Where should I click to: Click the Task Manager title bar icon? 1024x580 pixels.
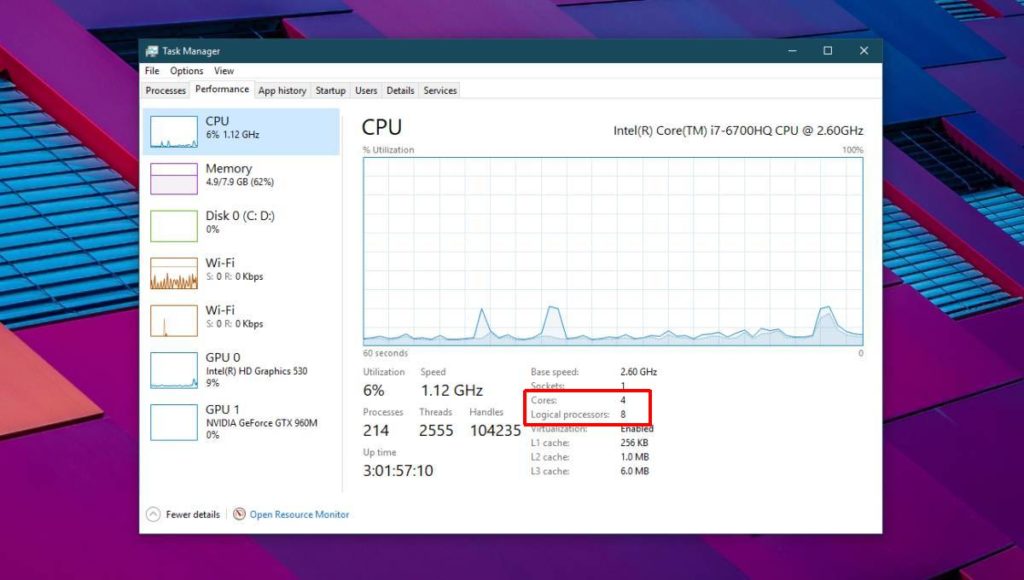[x=152, y=51]
